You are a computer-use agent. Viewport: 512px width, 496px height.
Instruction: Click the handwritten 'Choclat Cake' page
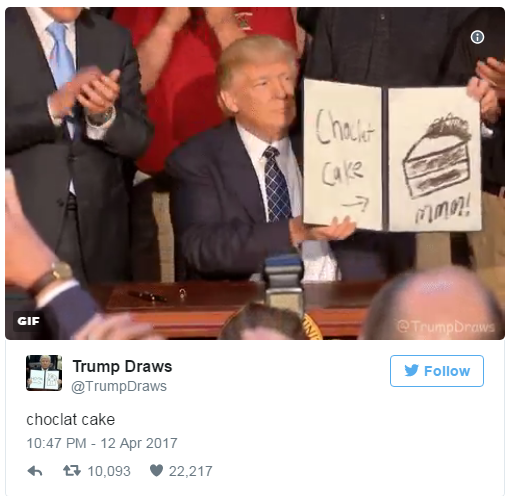pos(343,153)
